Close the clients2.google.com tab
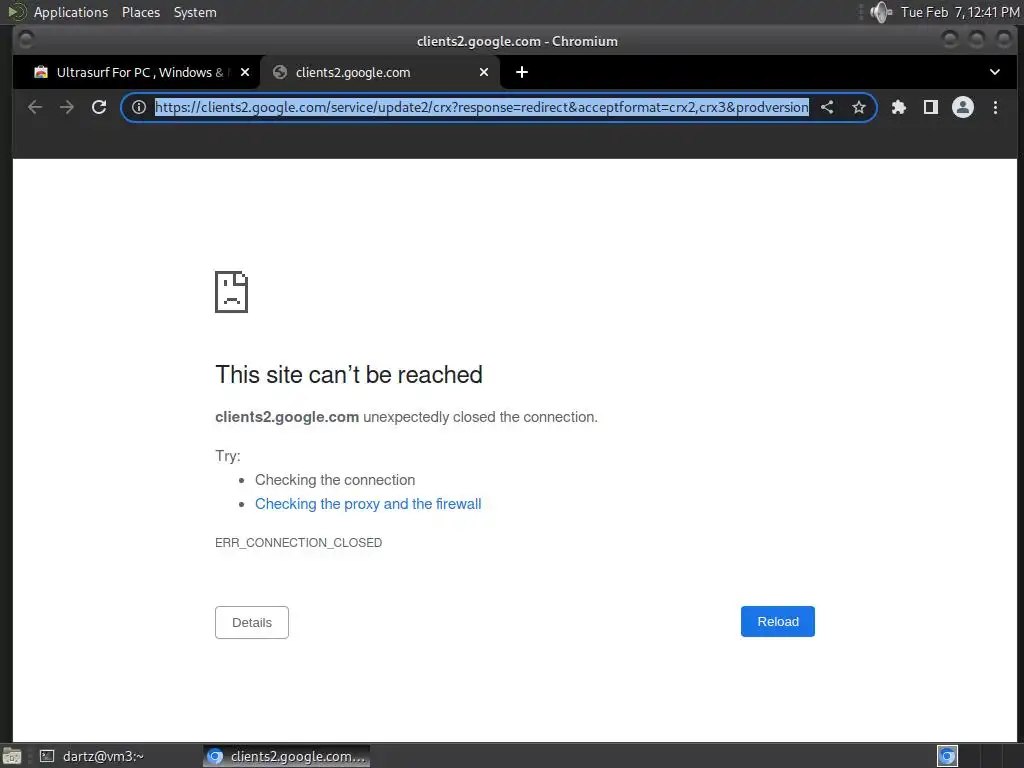Screen dimensions: 1024x768 tap(484, 72)
